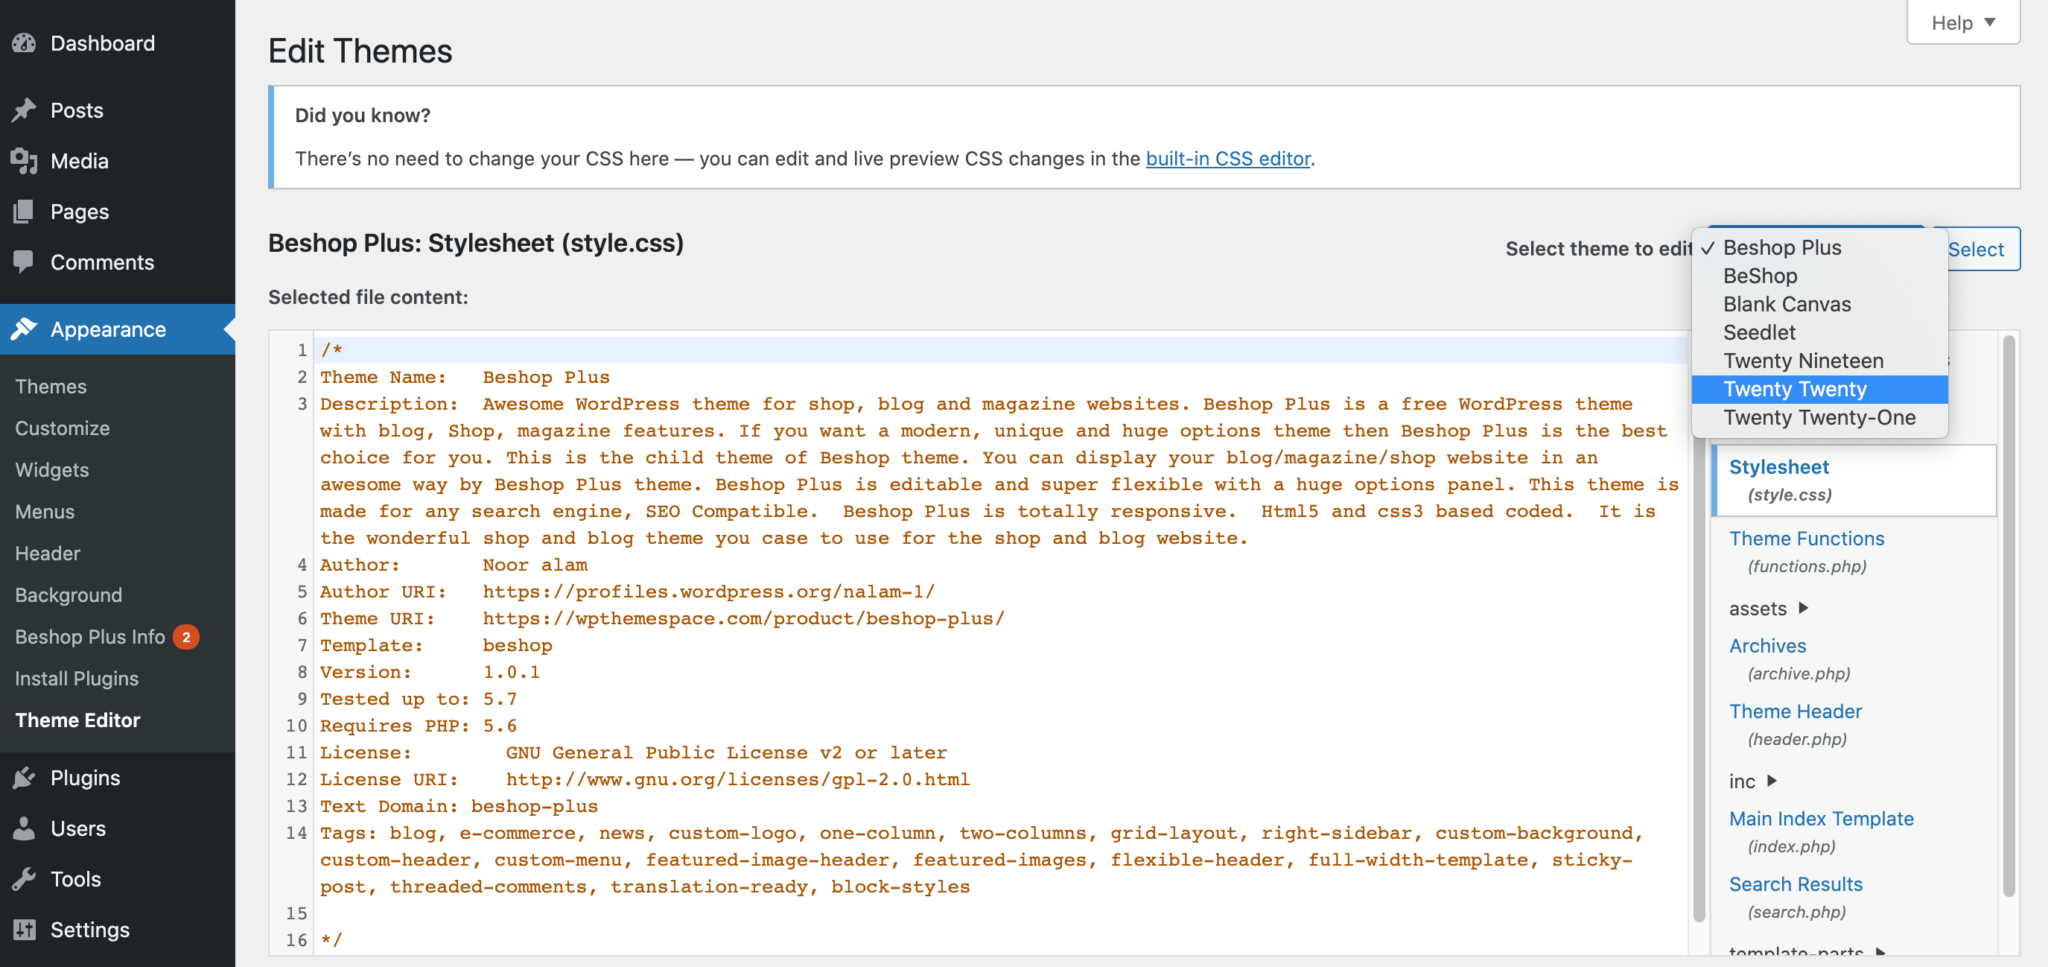This screenshot has height=967, width=2048.
Task: Click the Users person icon
Action: click(24, 828)
